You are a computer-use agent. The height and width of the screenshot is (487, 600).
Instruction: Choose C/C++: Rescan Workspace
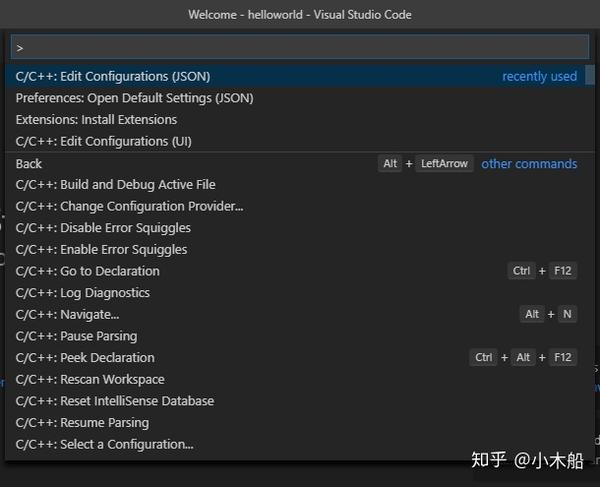295,379
